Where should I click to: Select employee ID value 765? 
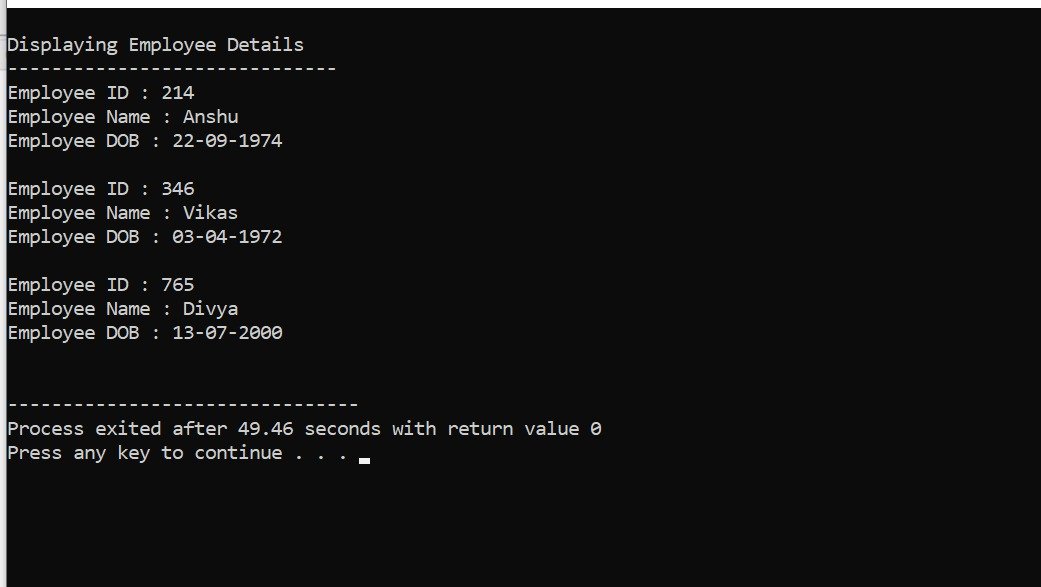[177, 285]
